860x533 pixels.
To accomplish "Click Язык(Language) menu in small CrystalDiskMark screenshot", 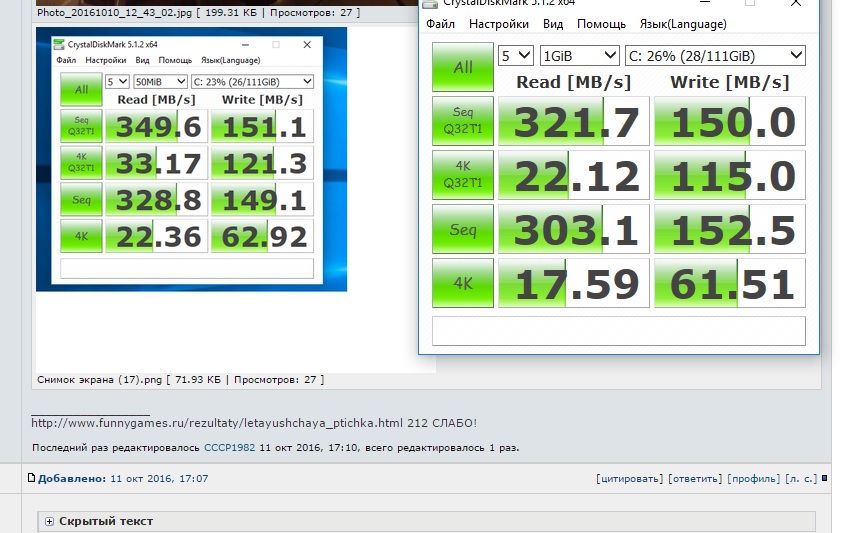I will click(231, 60).
